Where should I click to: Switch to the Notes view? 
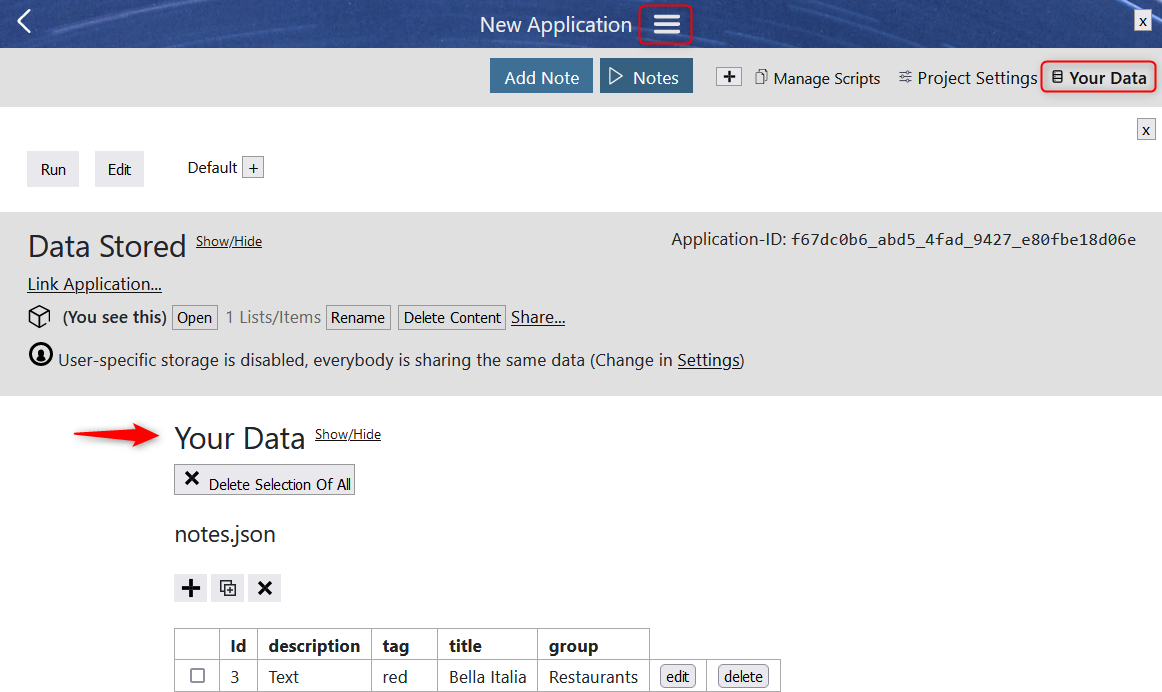click(x=646, y=75)
